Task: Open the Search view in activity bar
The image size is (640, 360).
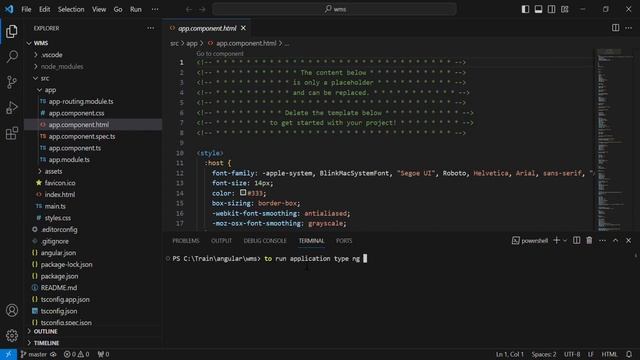Action: (11, 56)
